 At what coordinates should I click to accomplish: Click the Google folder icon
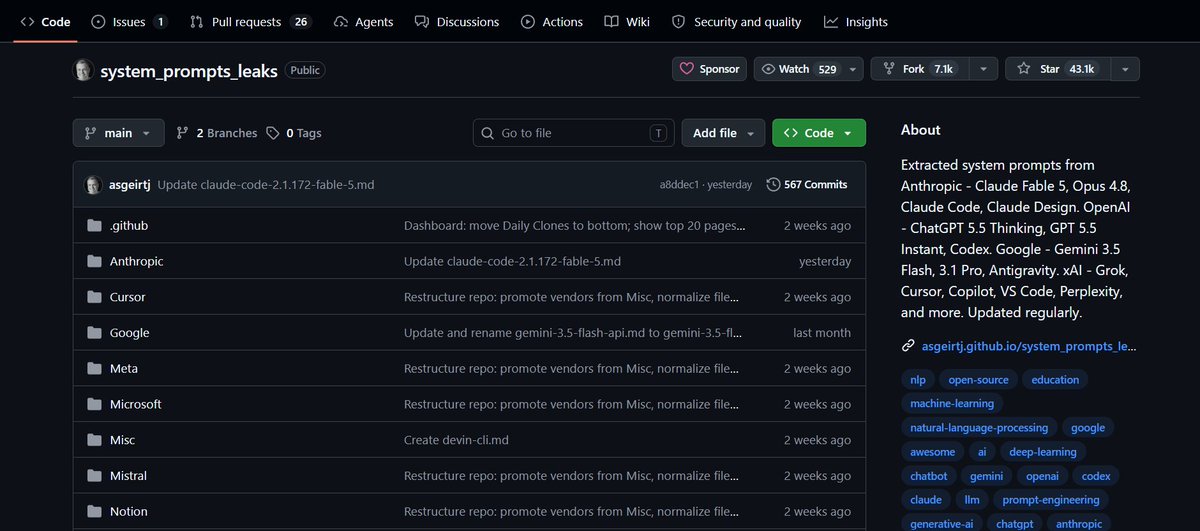pos(94,333)
